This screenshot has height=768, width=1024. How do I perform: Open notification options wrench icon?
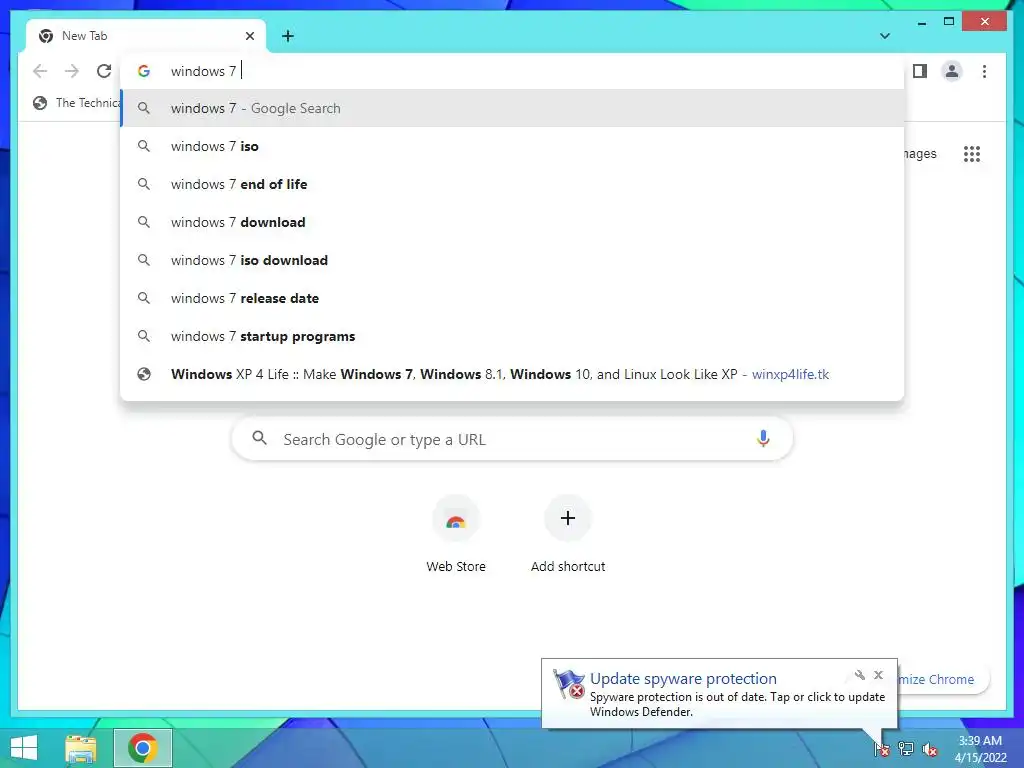pyautogui.click(x=859, y=675)
